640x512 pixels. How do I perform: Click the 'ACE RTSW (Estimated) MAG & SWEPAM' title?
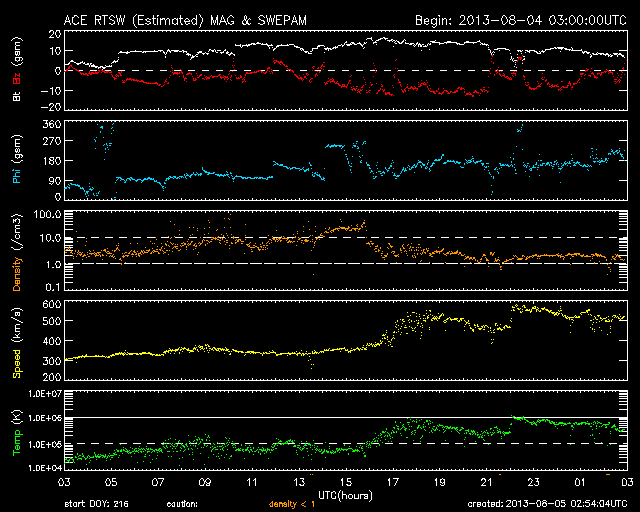[x=185, y=20]
